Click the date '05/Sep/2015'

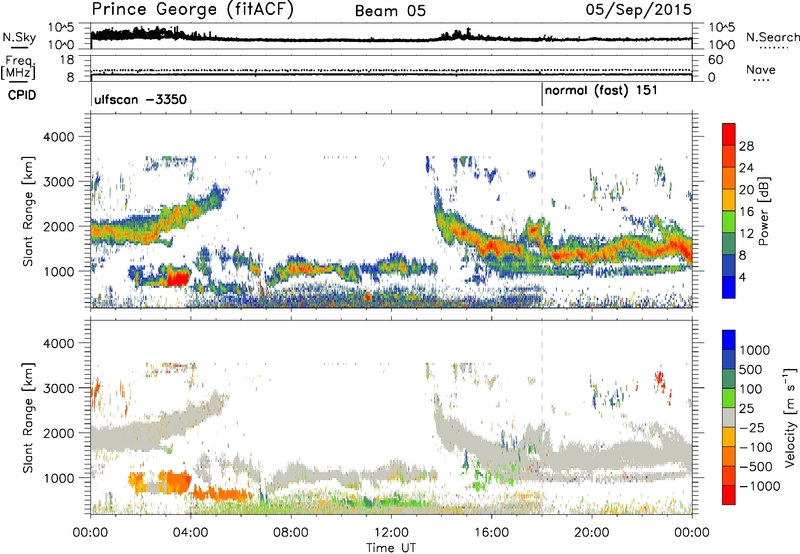(638, 10)
